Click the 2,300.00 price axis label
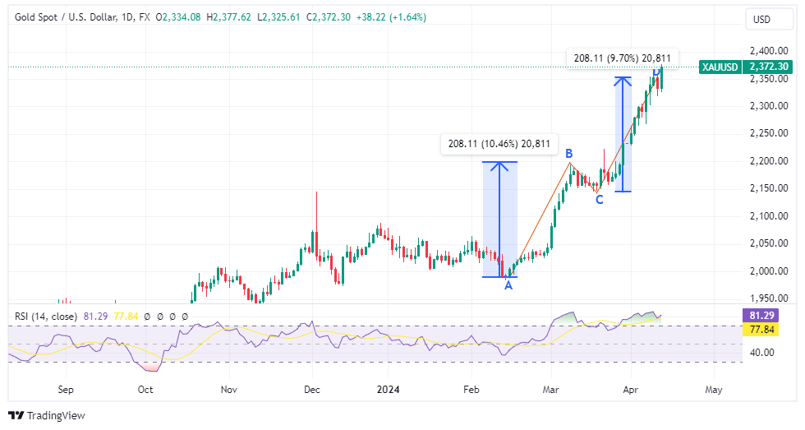Viewport: 805px width, 430px height. pyautogui.click(x=769, y=106)
